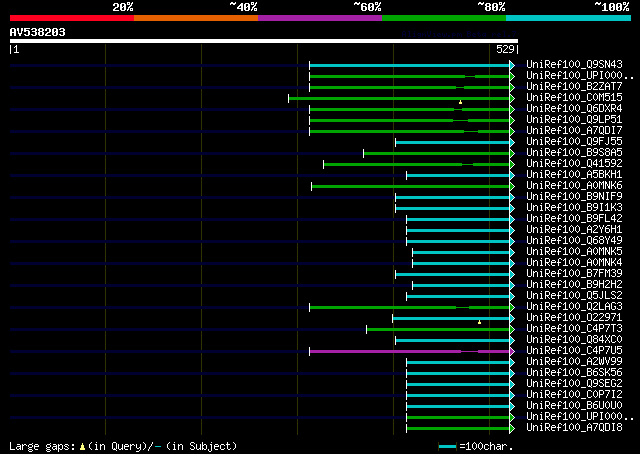Click the arrowhead ending the Q9SN43 alignment

pos(512,65)
